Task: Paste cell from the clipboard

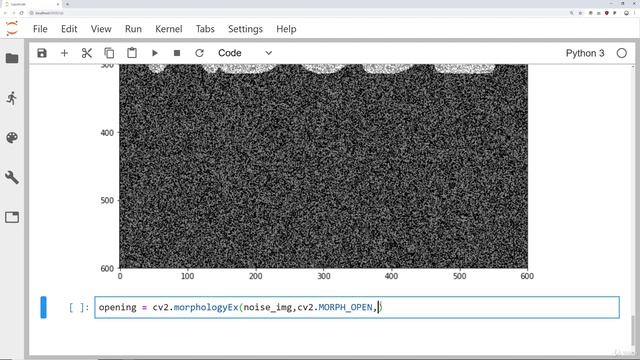Action: pos(132,53)
